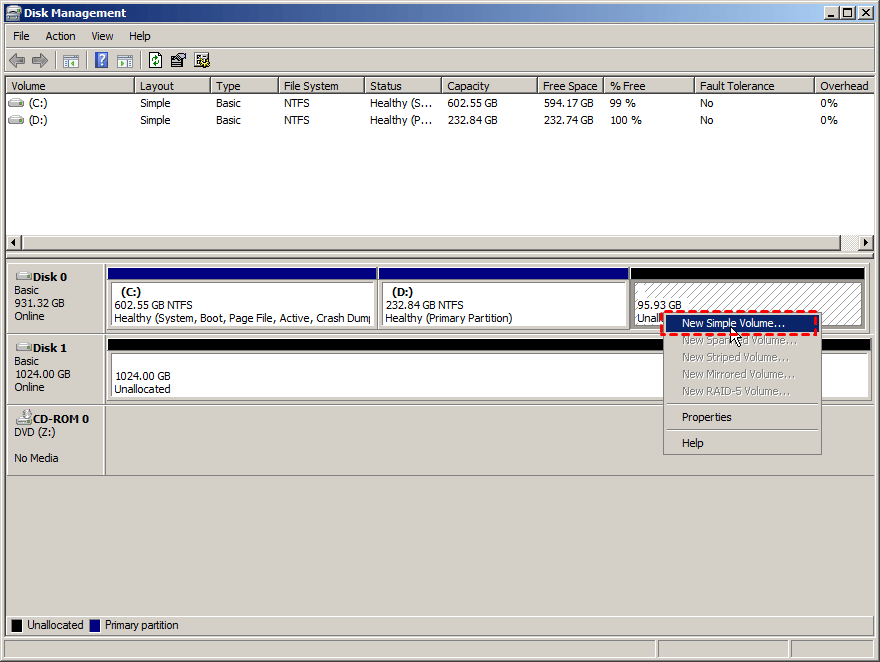Click the Disk 0 disk icon
Image resolution: width=880 pixels, height=662 pixels.
(x=24, y=276)
